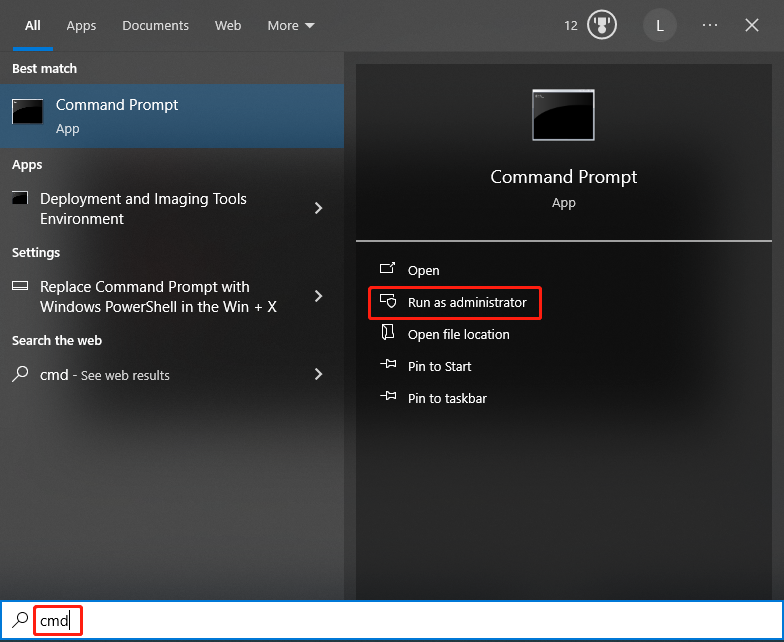Screen dimensions: 784x642
Task: Click the Command Prompt icon in best match
Action: pos(28,111)
